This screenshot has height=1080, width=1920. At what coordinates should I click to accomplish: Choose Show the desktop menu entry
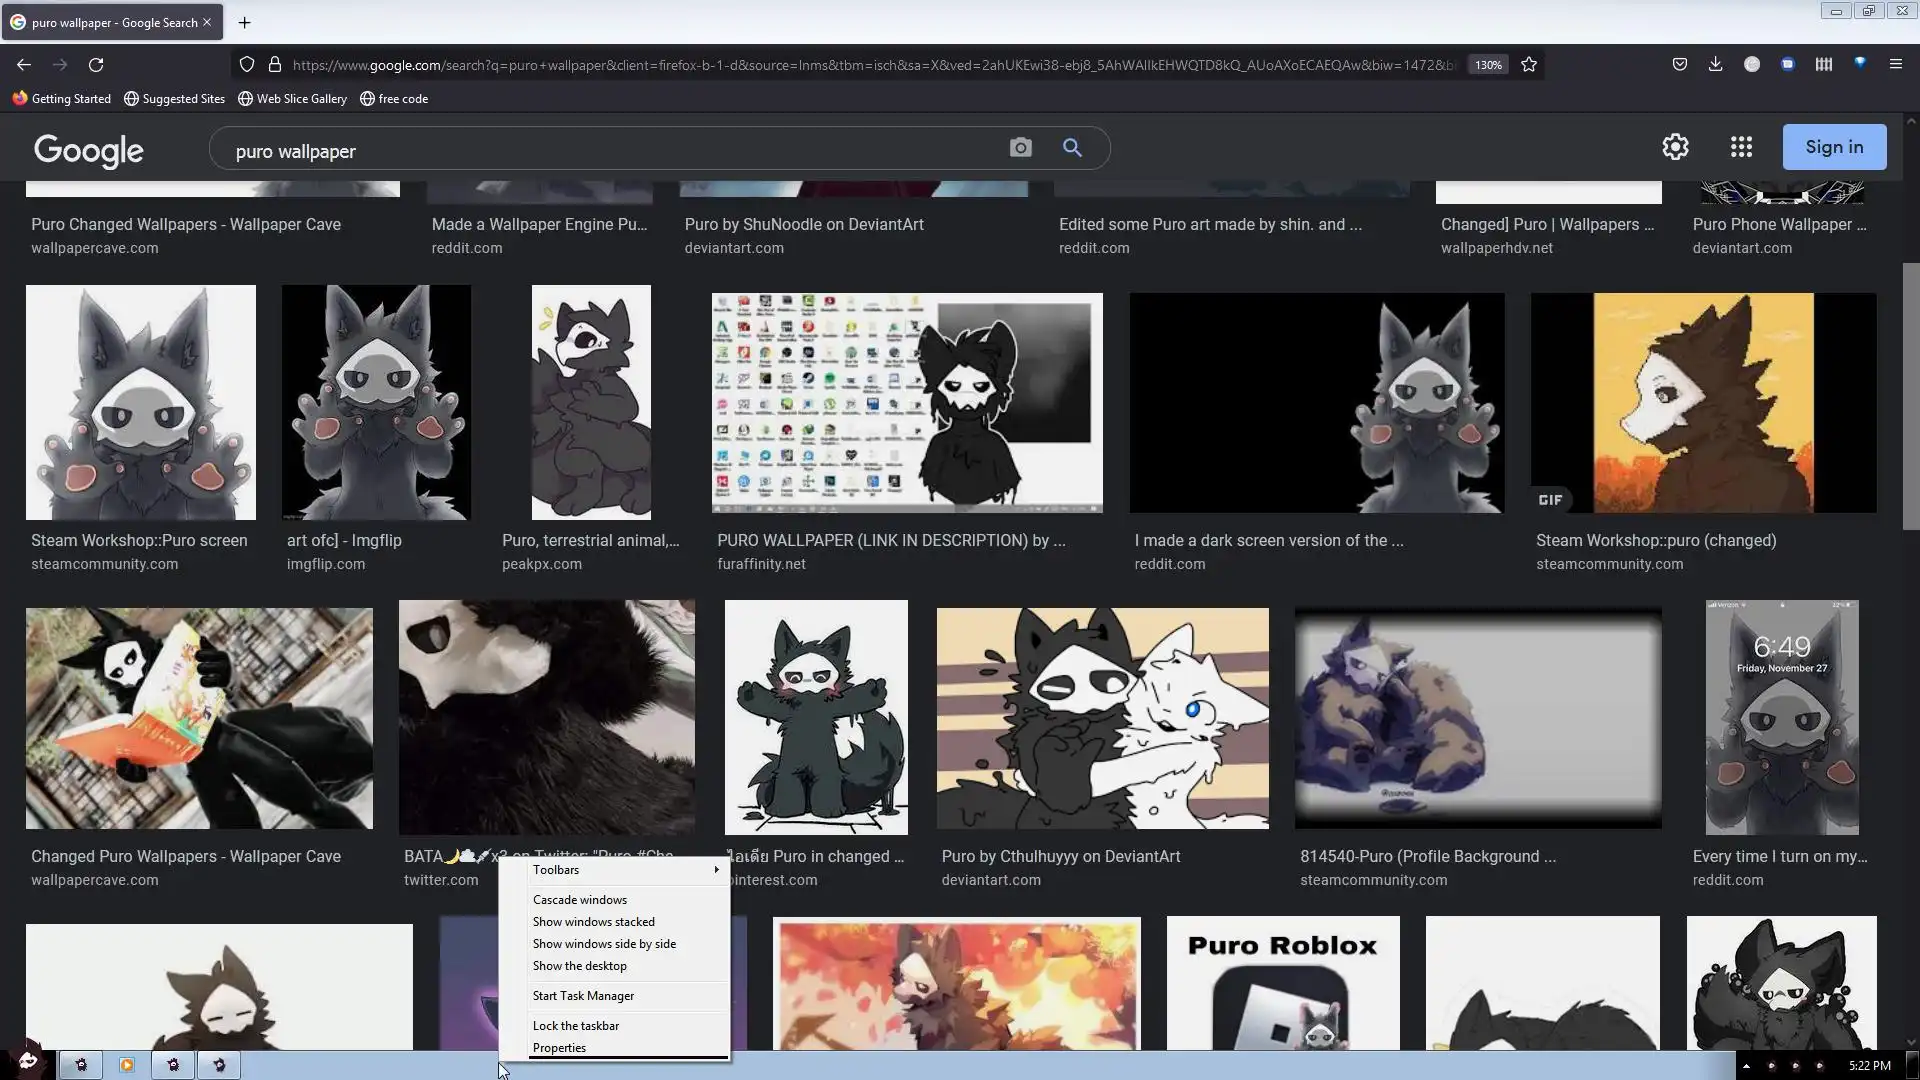click(x=579, y=966)
